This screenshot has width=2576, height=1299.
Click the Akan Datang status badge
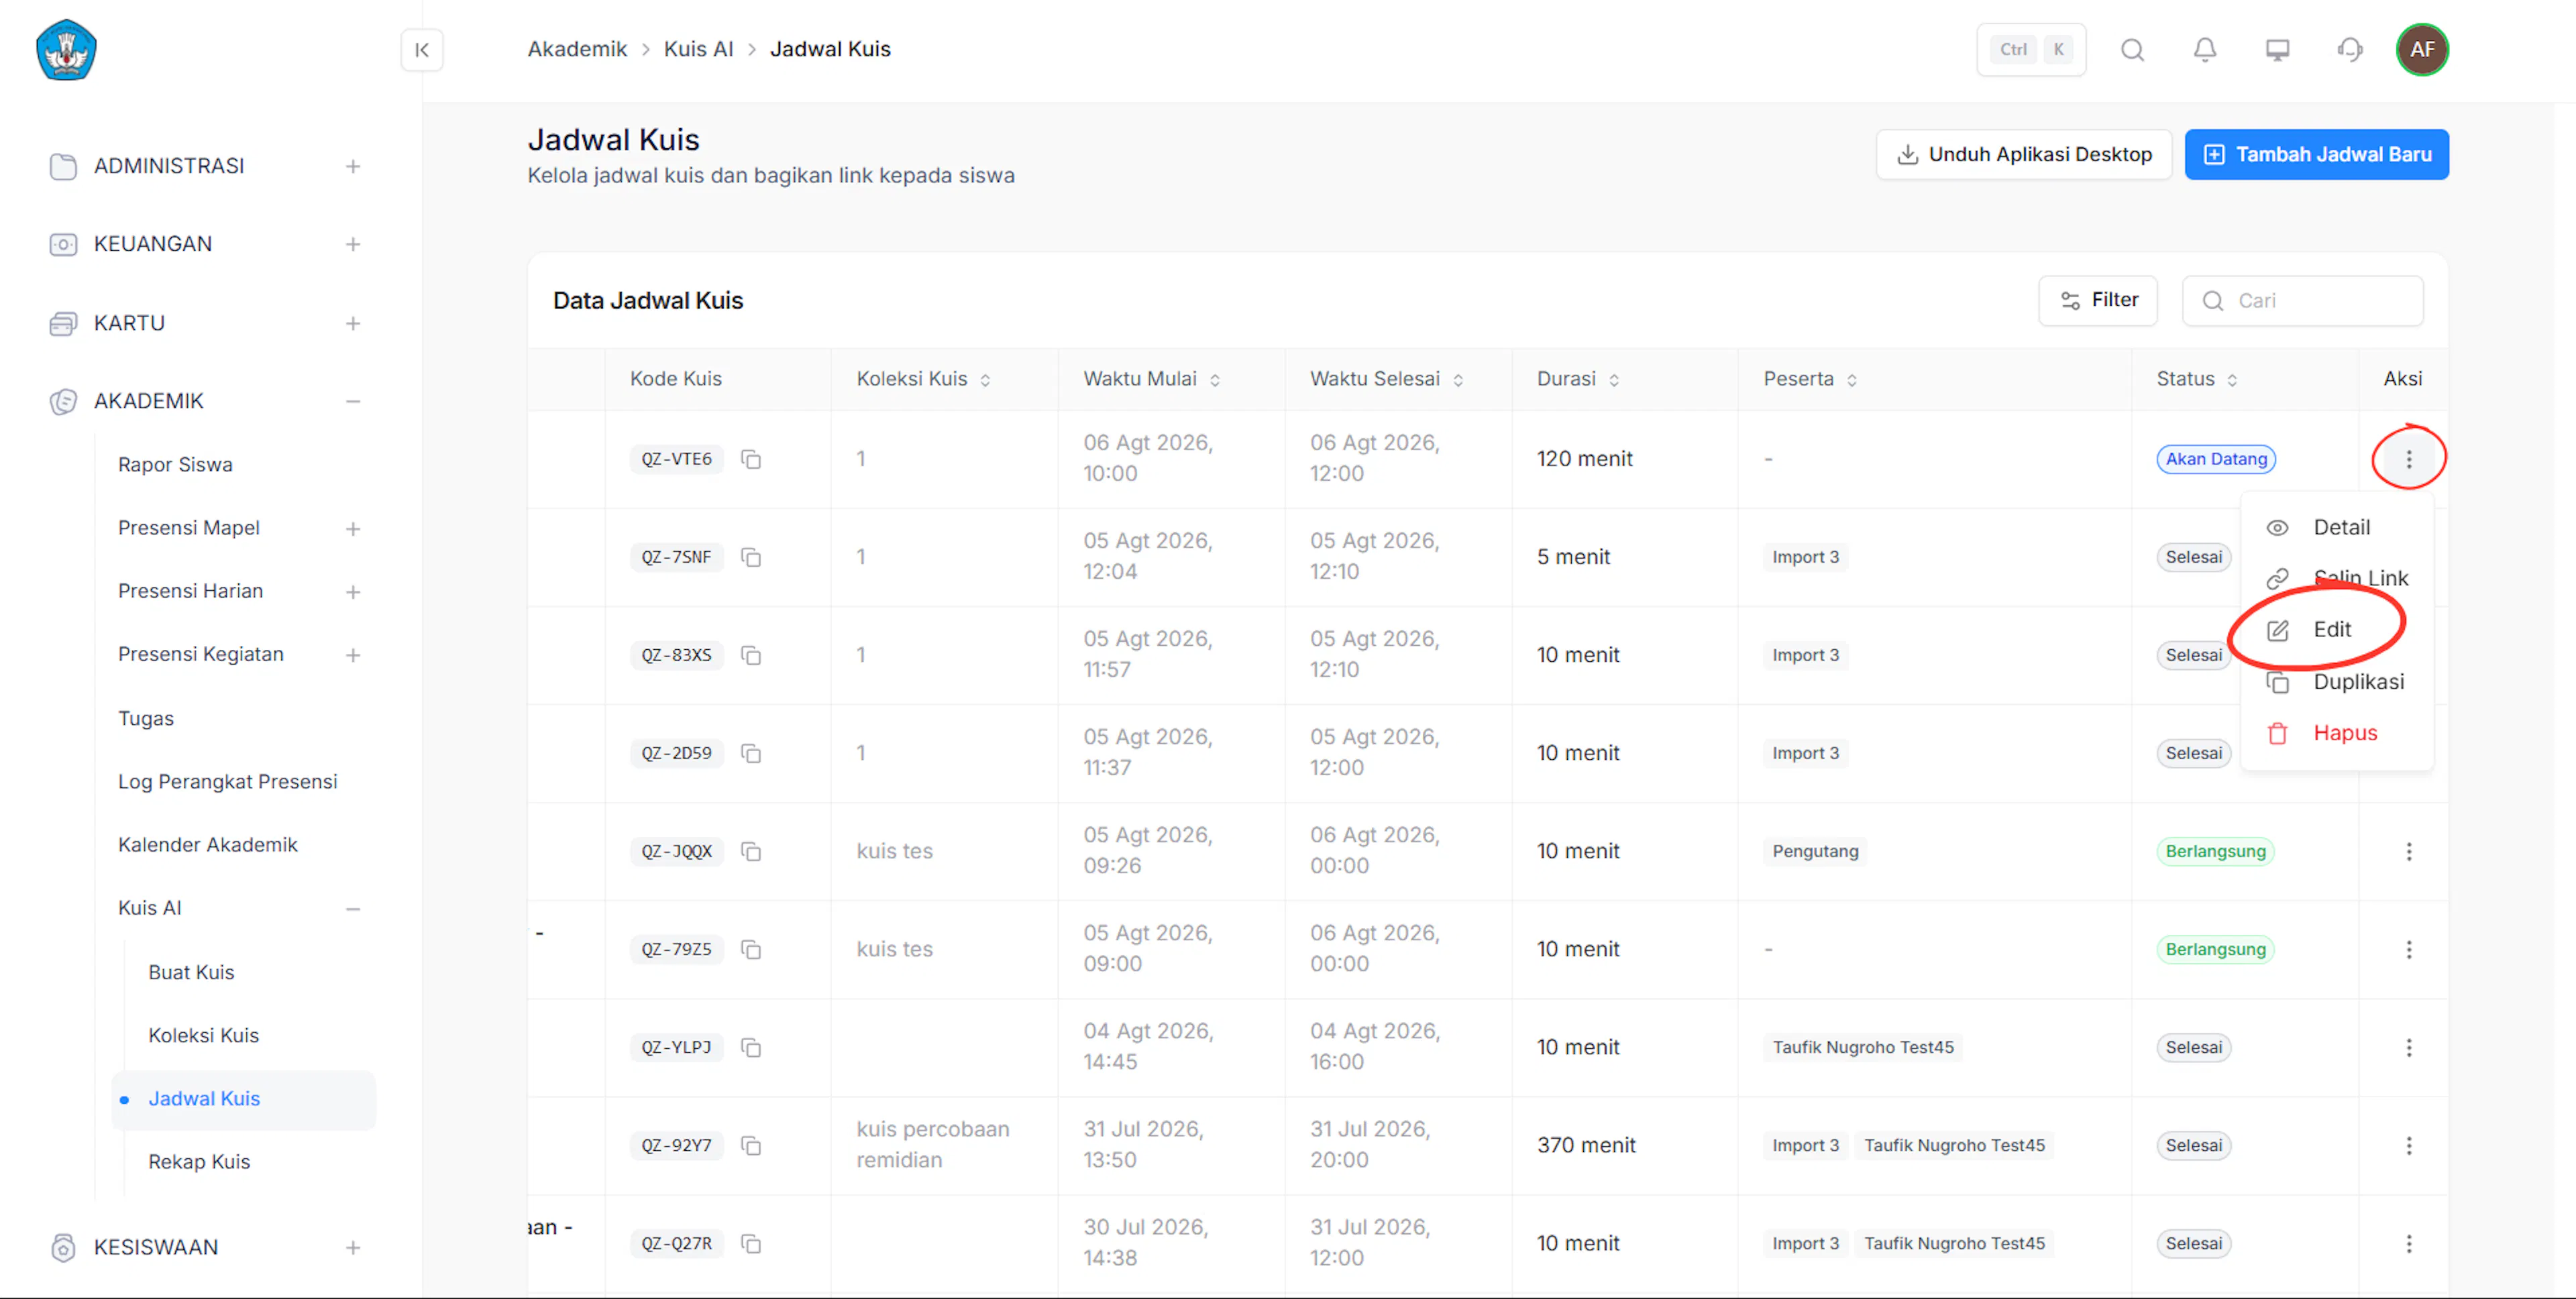pyautogui.click(x=2216, y=459)
